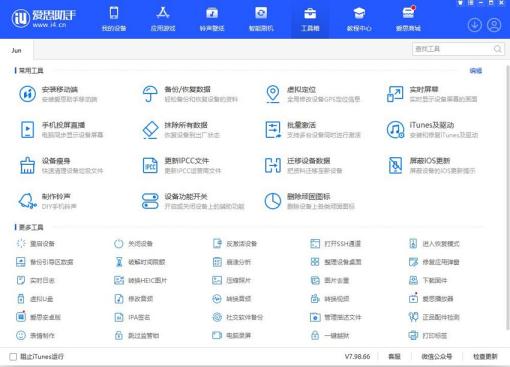Go to 智能刷机 (Smart Flash) section
510x367 pixels.
[261, 19]
